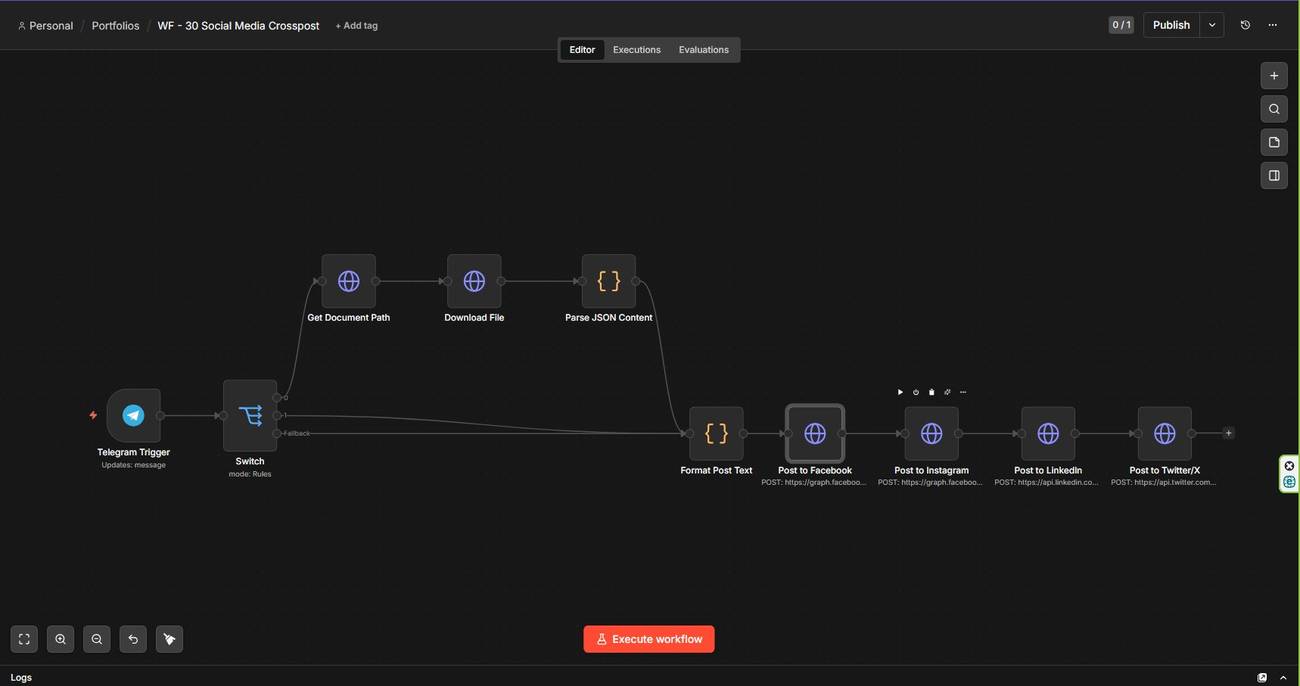Screen dimensions: 1300x686
Task: Click the 'mode: Rules' subtitle under Switch
Action: pyautogui.click(x=250, y=474)
